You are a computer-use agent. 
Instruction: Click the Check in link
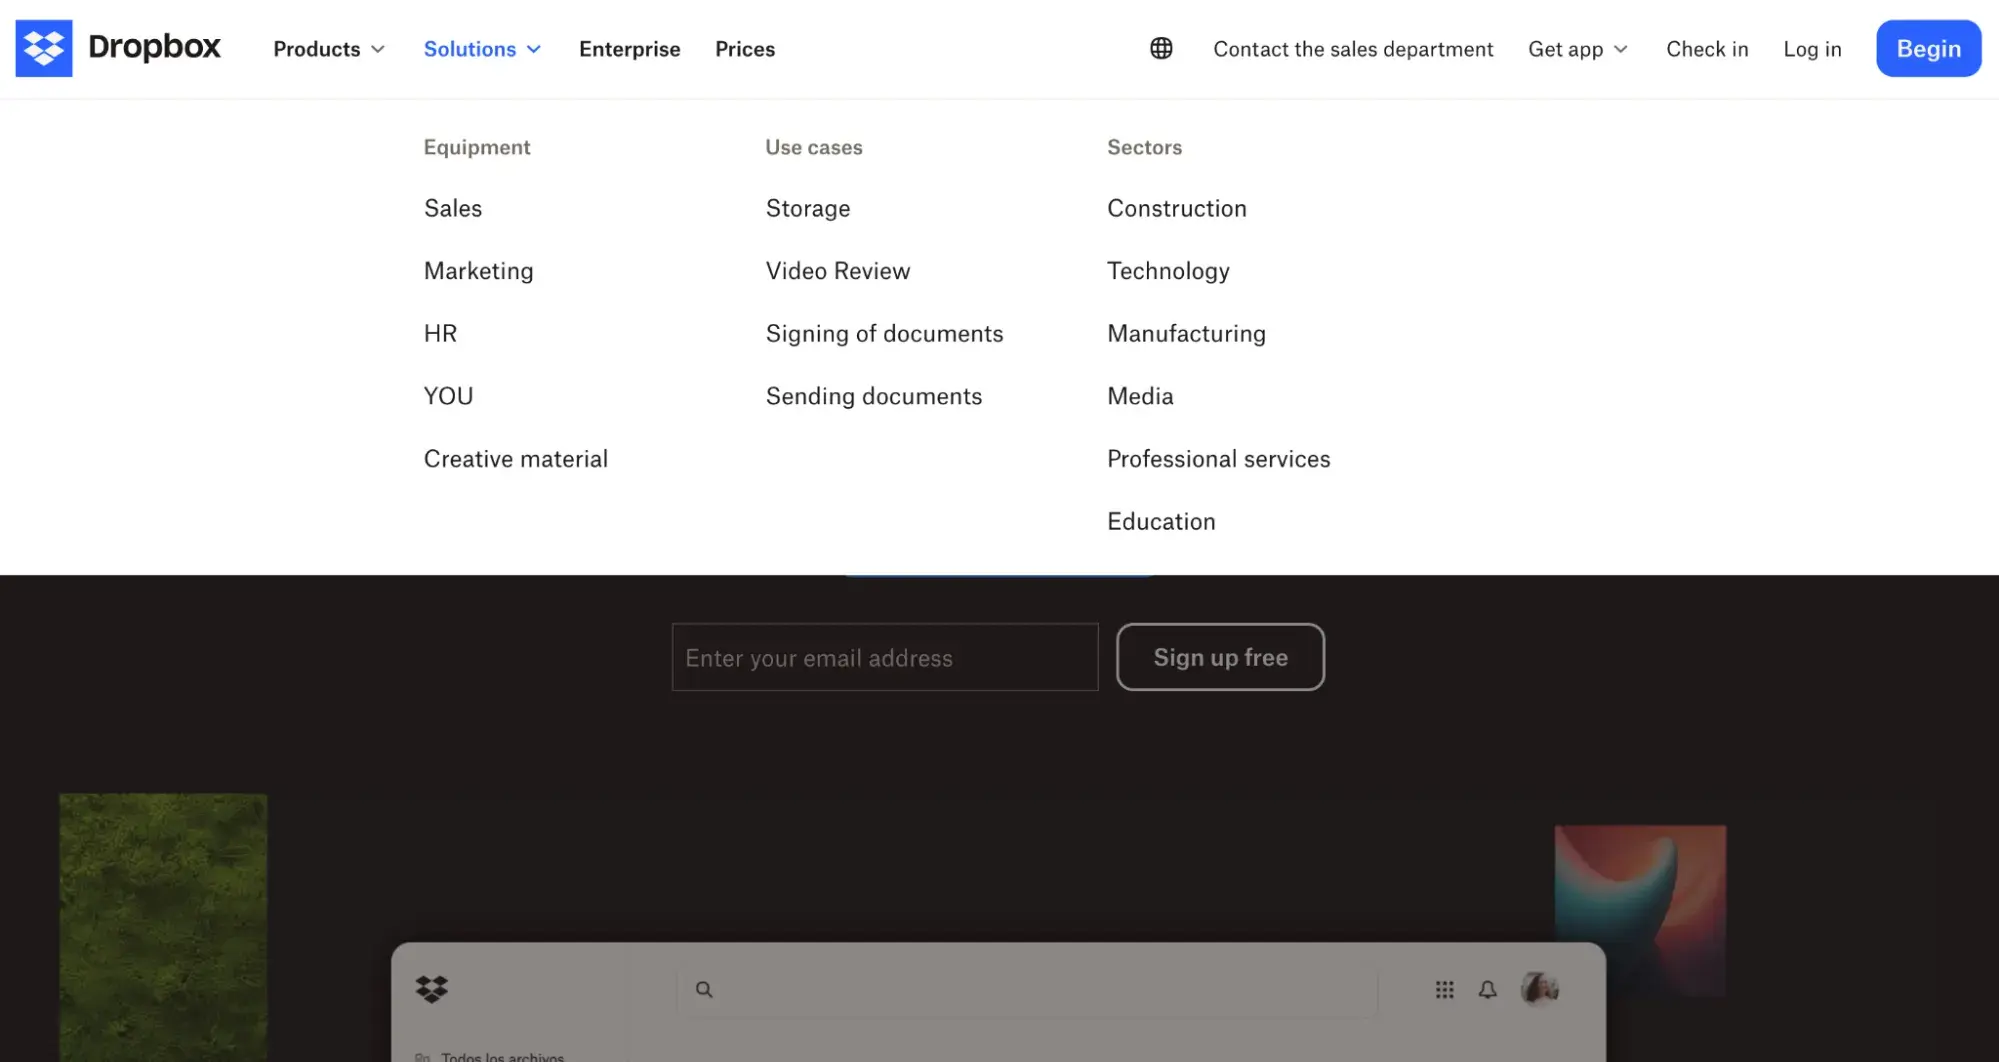[x=1707, y=49]
